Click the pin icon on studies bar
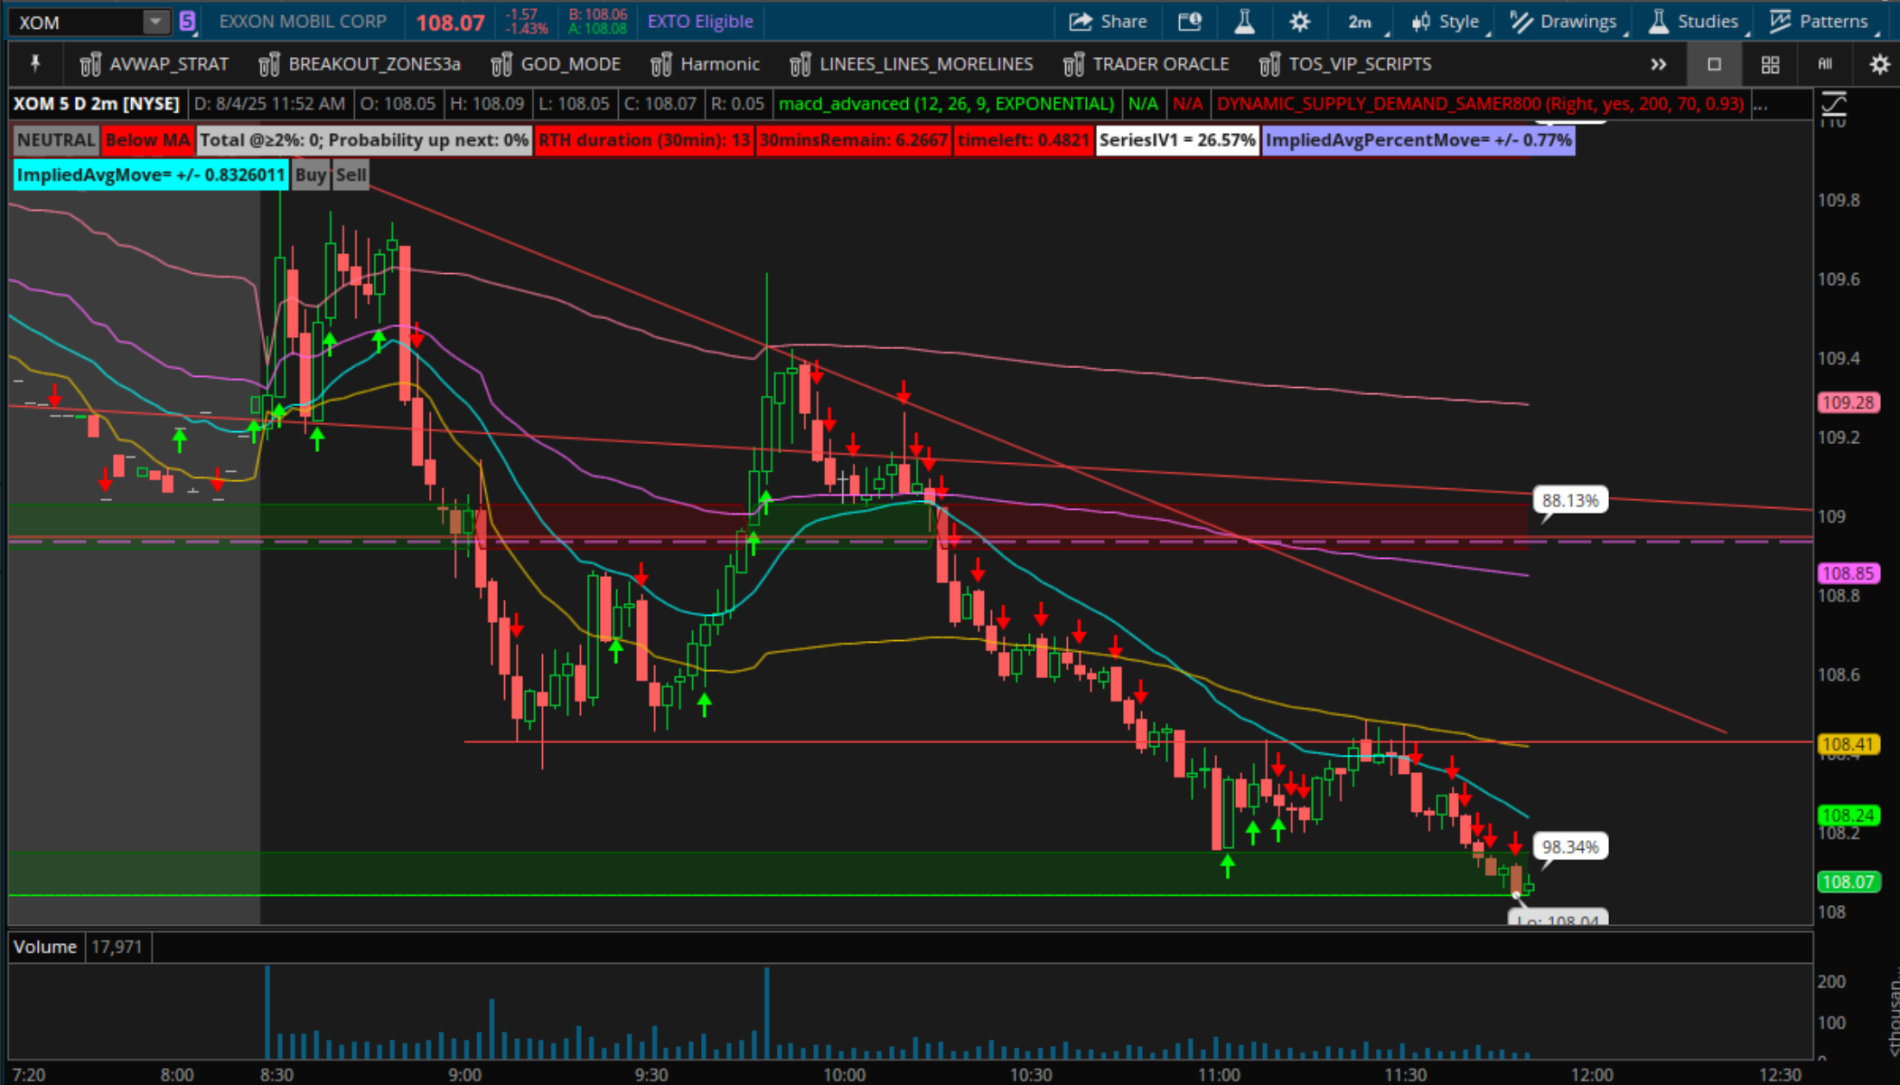This screenshot has height=1085, width=1900. pyautogui.click(x=35, y=64)
